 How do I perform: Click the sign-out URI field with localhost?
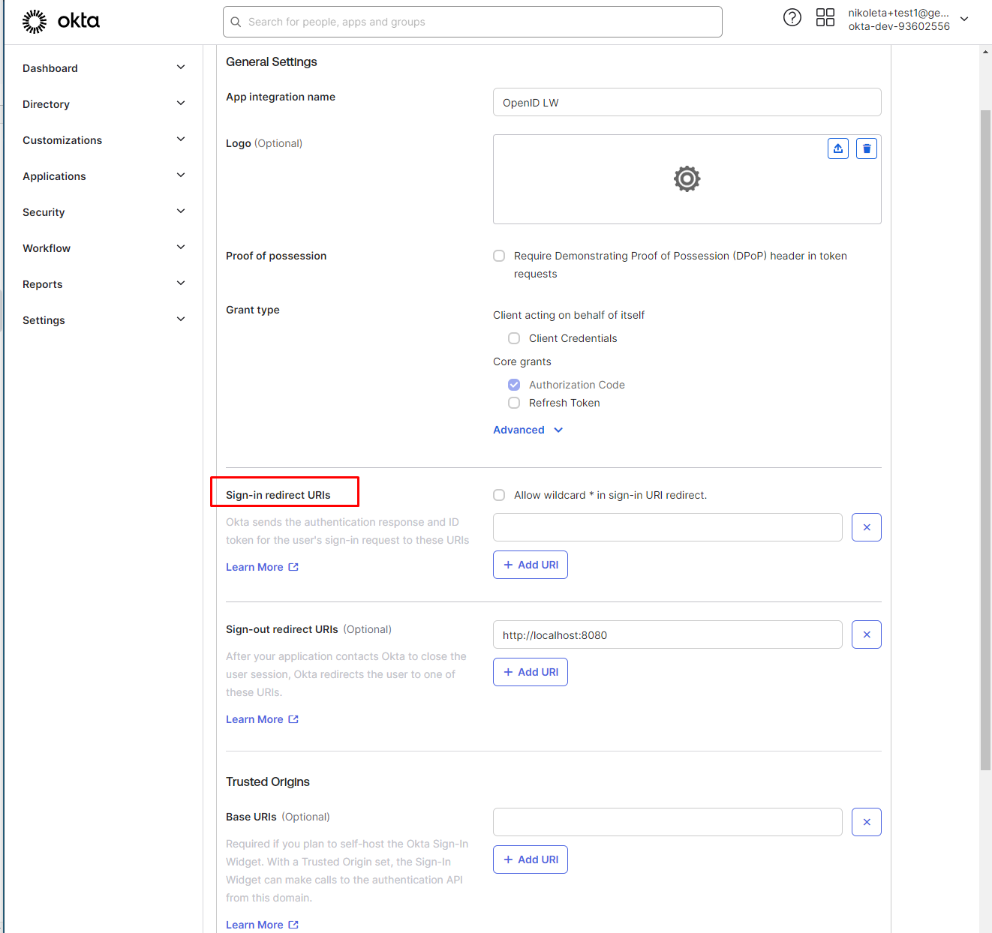coord(667,634)
